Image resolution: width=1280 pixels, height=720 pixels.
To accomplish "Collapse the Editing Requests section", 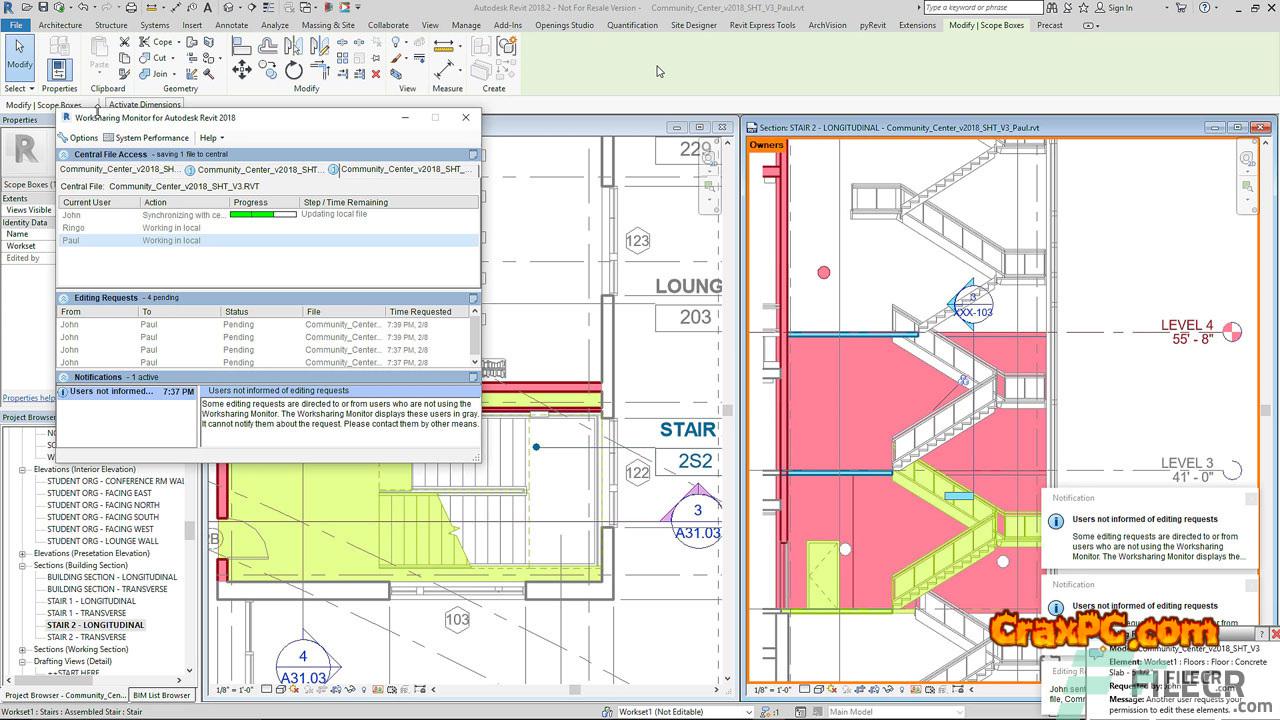I will [x=64, y=298].
